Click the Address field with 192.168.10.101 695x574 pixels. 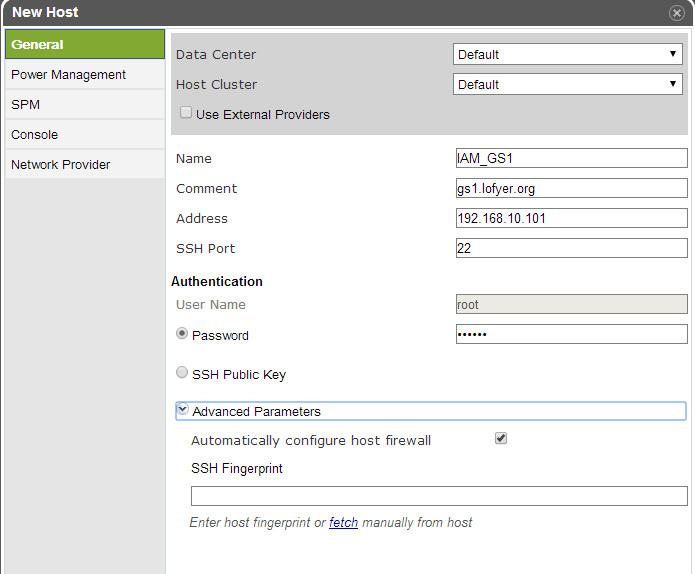572,218
